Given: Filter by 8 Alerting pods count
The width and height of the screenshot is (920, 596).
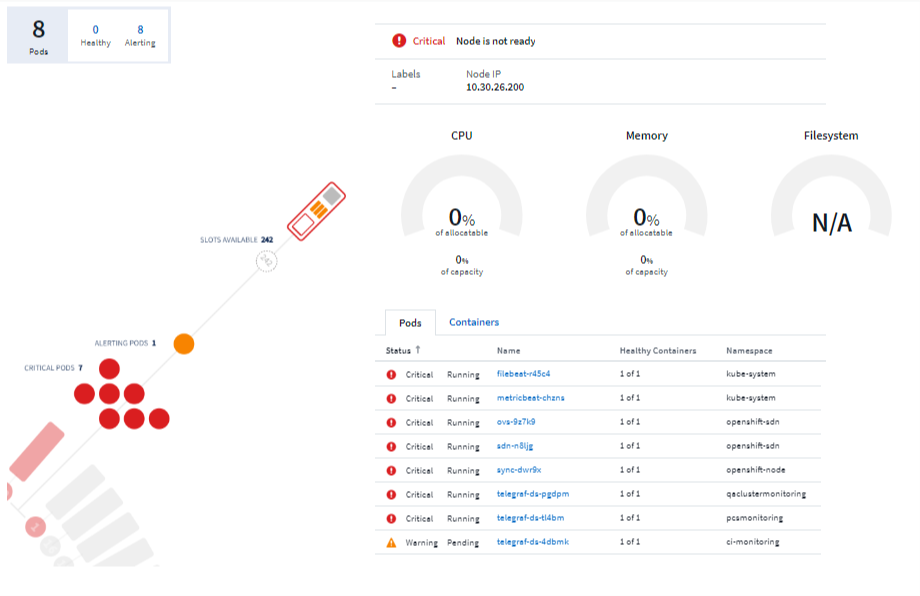Looking at the screenshot, I should pyautogui.click(x=140, y=36).
